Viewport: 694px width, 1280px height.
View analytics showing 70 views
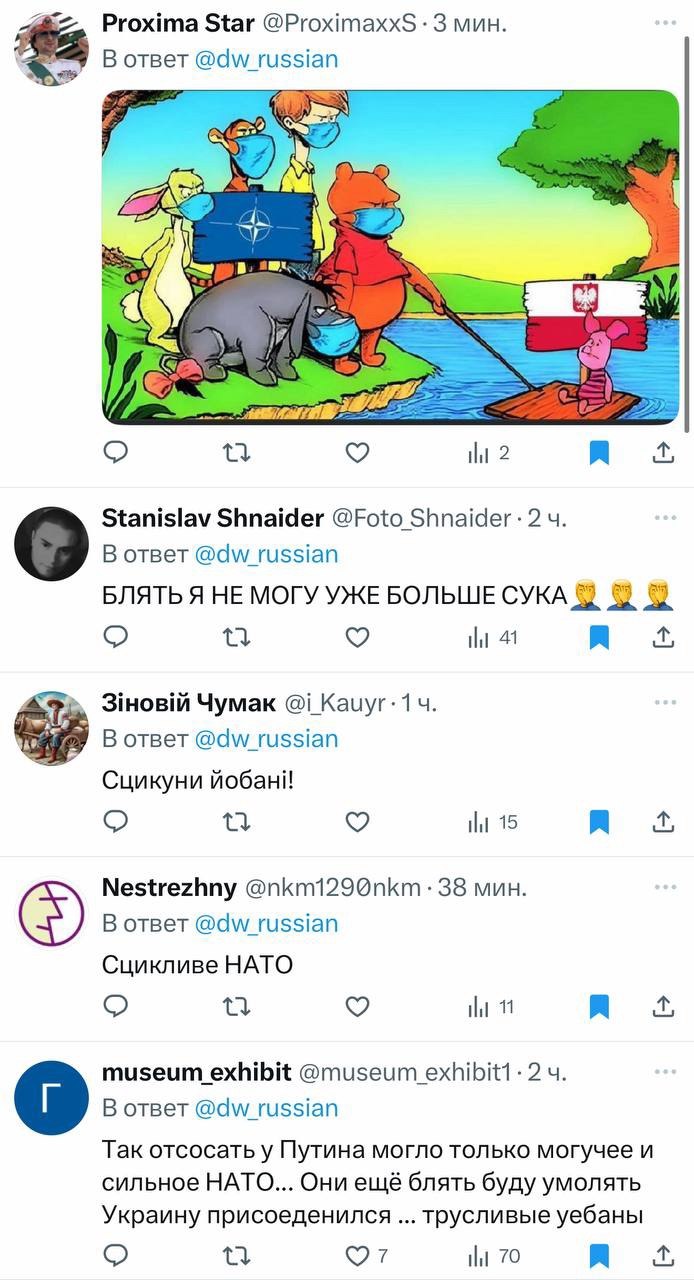tap(494, 1255)
